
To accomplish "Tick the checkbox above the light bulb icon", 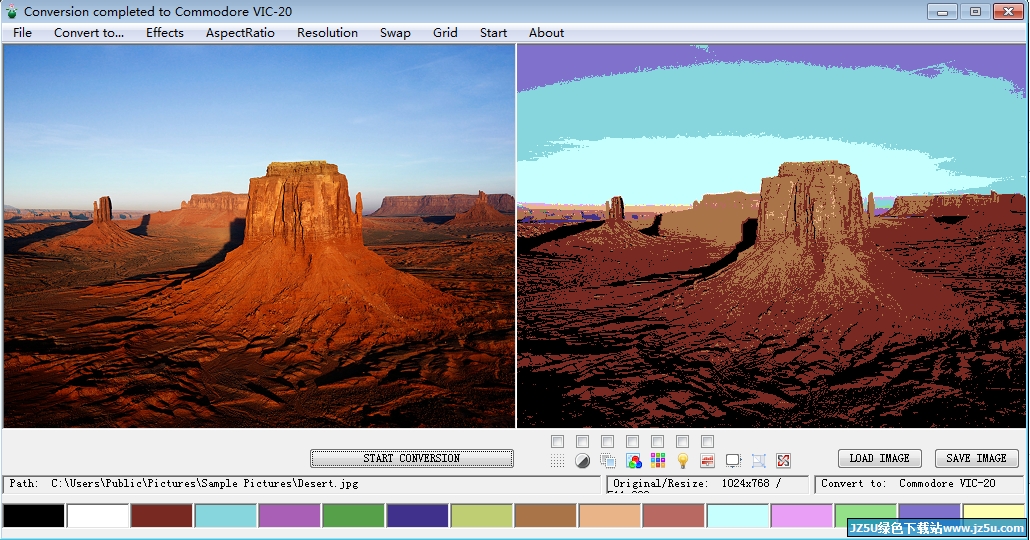I will pyautogui.click(x=683, y=441).
